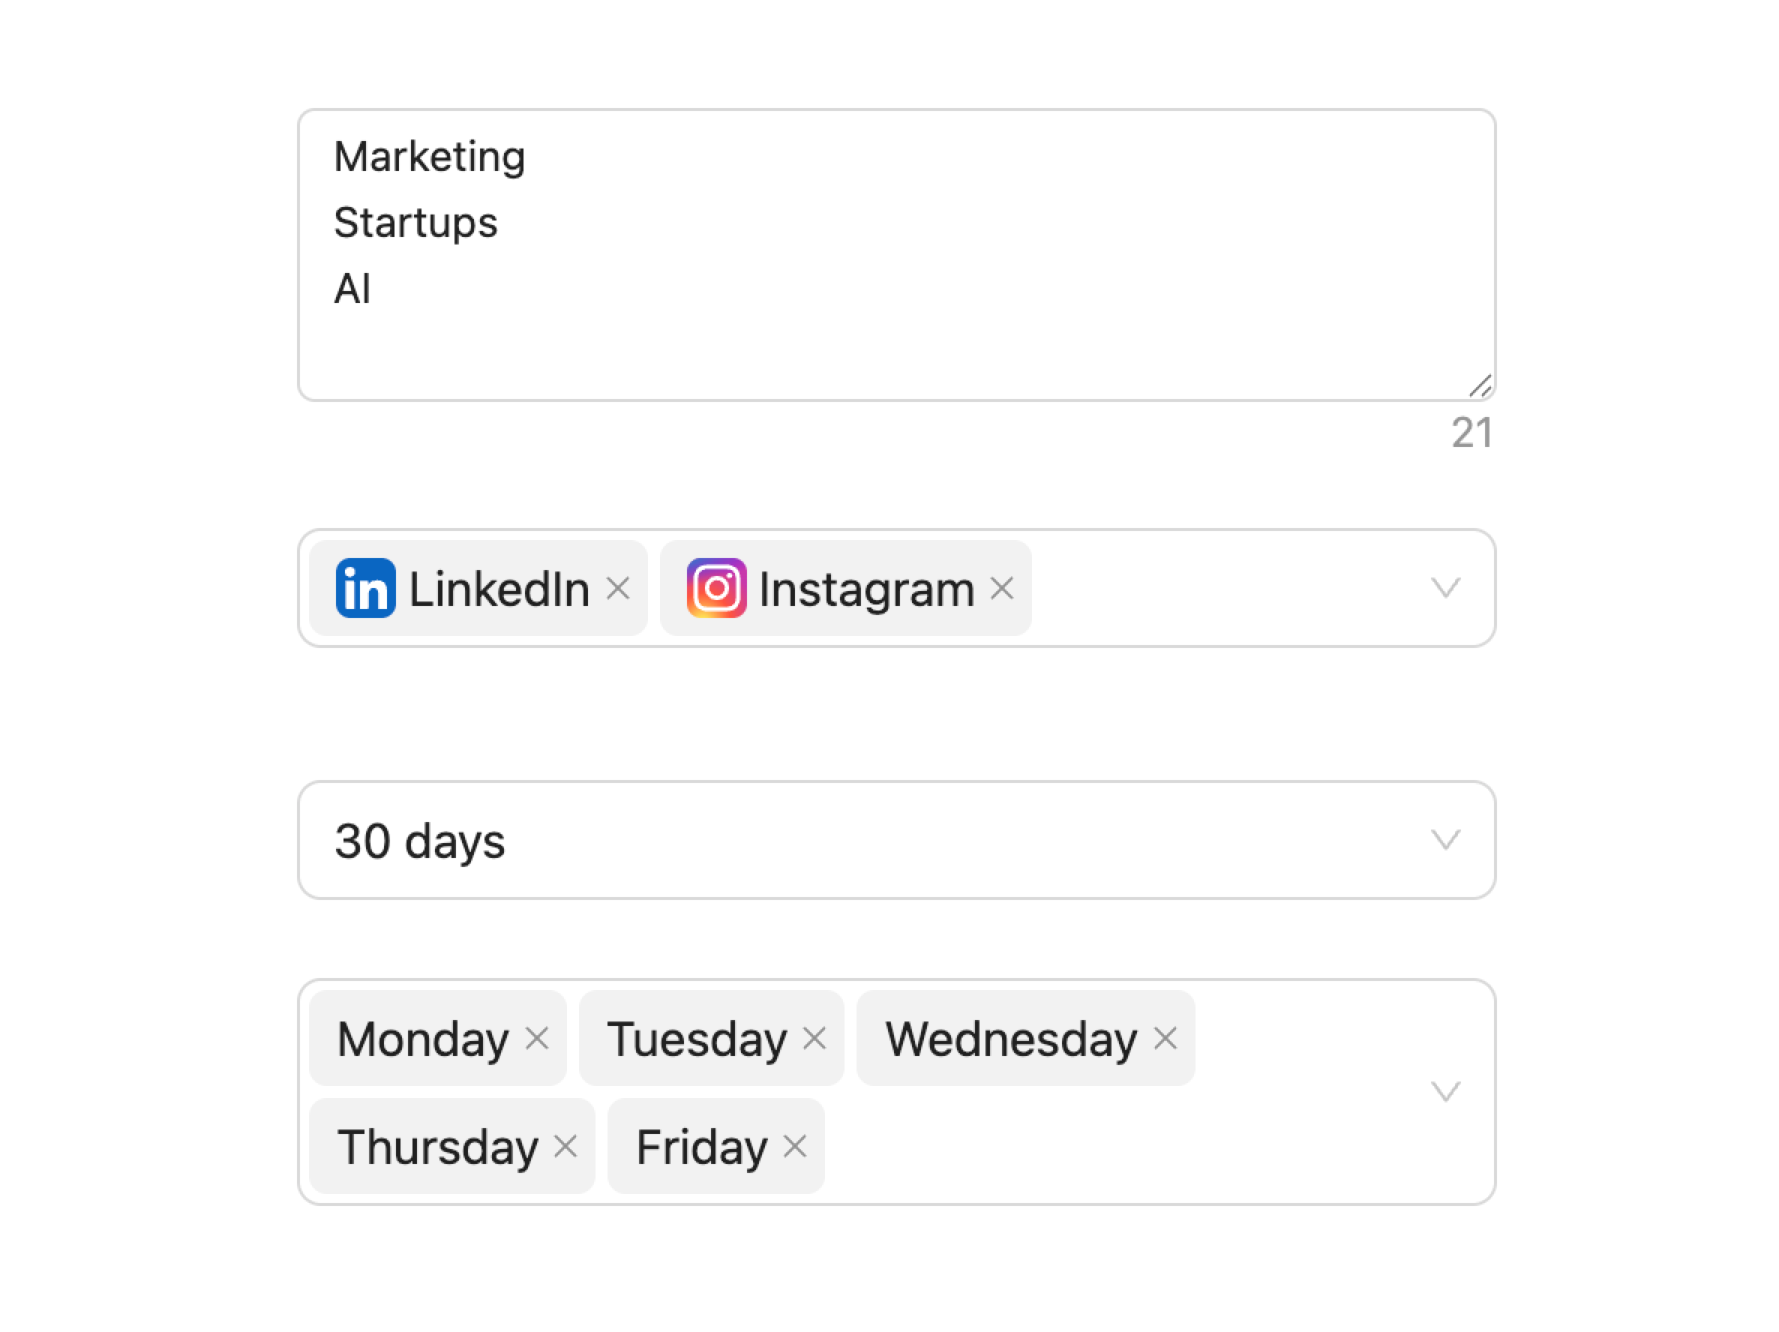The height and width of the screenshot is (1332, 1779).
Task: Remove Friday from selected days
Action: pos(794,1146)
